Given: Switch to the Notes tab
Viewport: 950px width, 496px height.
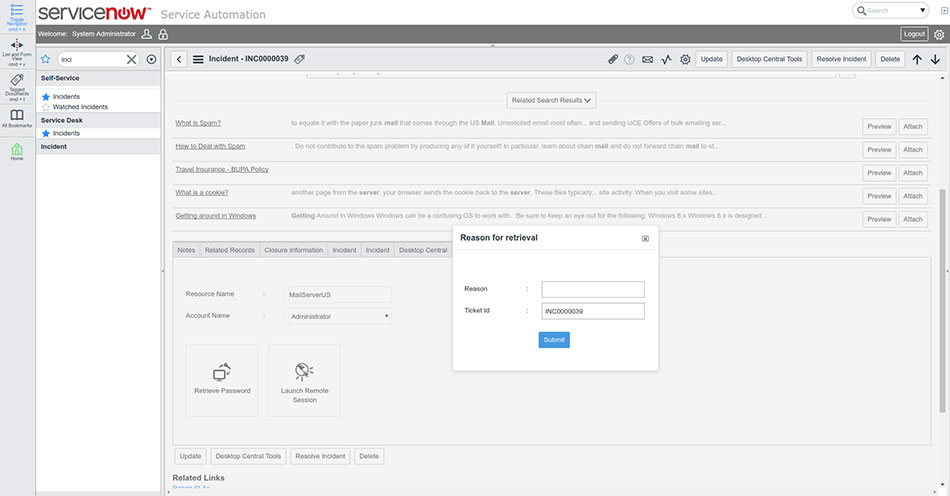Looking at the screenshot, I should tap(186, 250).
